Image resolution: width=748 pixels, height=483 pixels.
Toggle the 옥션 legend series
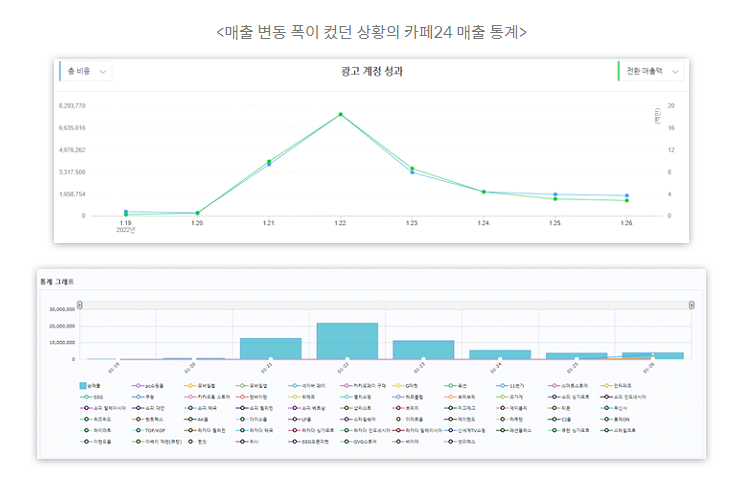click(x=455, y=386)
